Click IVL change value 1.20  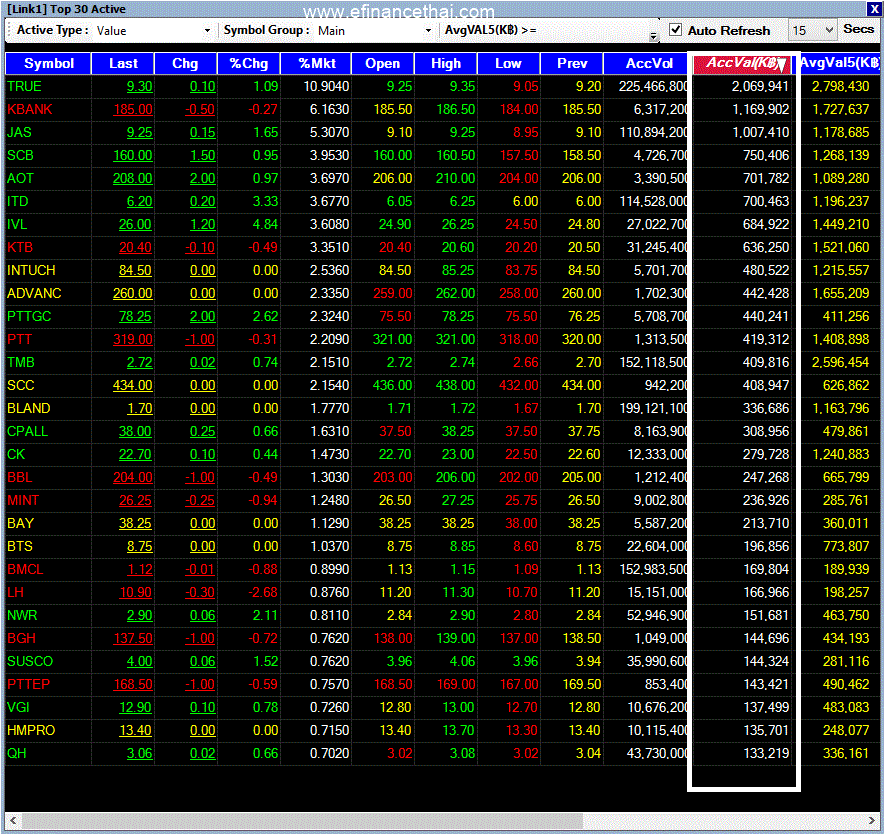click(203, 225)
